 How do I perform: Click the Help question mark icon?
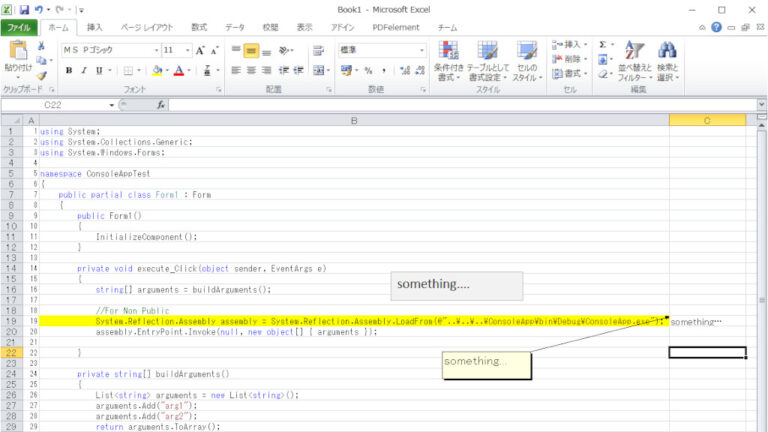[716, 28]
